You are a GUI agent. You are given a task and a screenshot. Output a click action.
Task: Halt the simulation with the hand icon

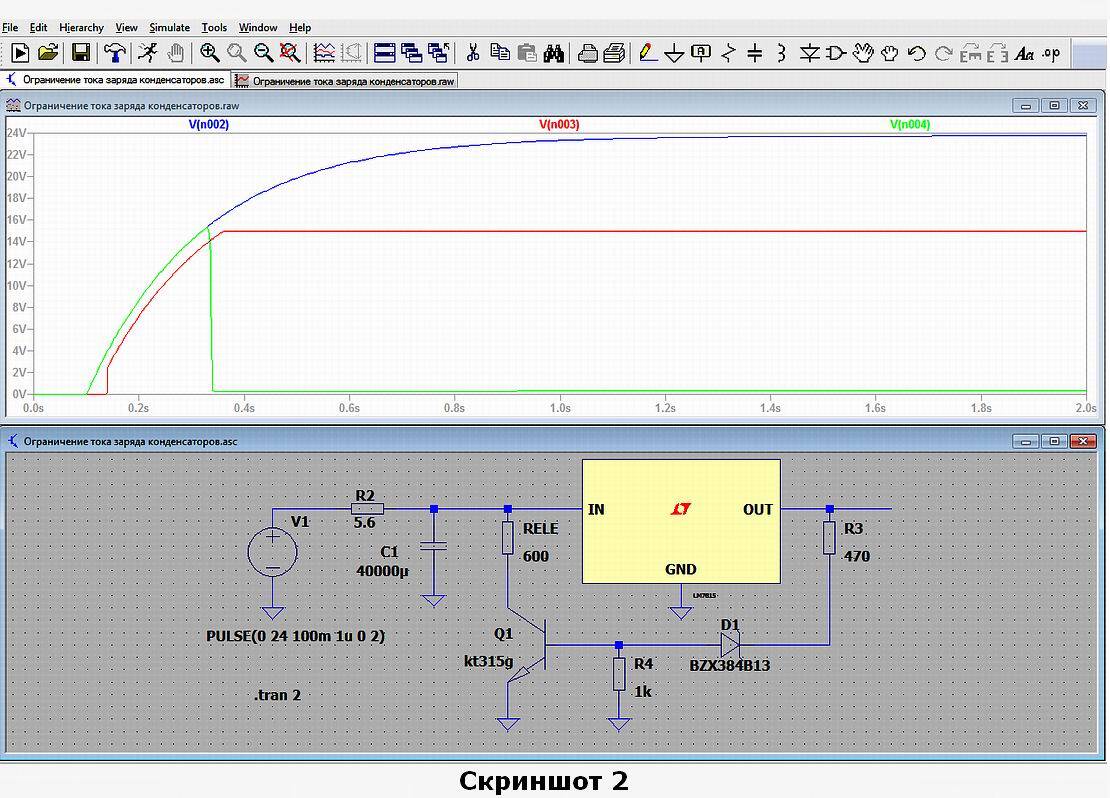tap(176, 53)
